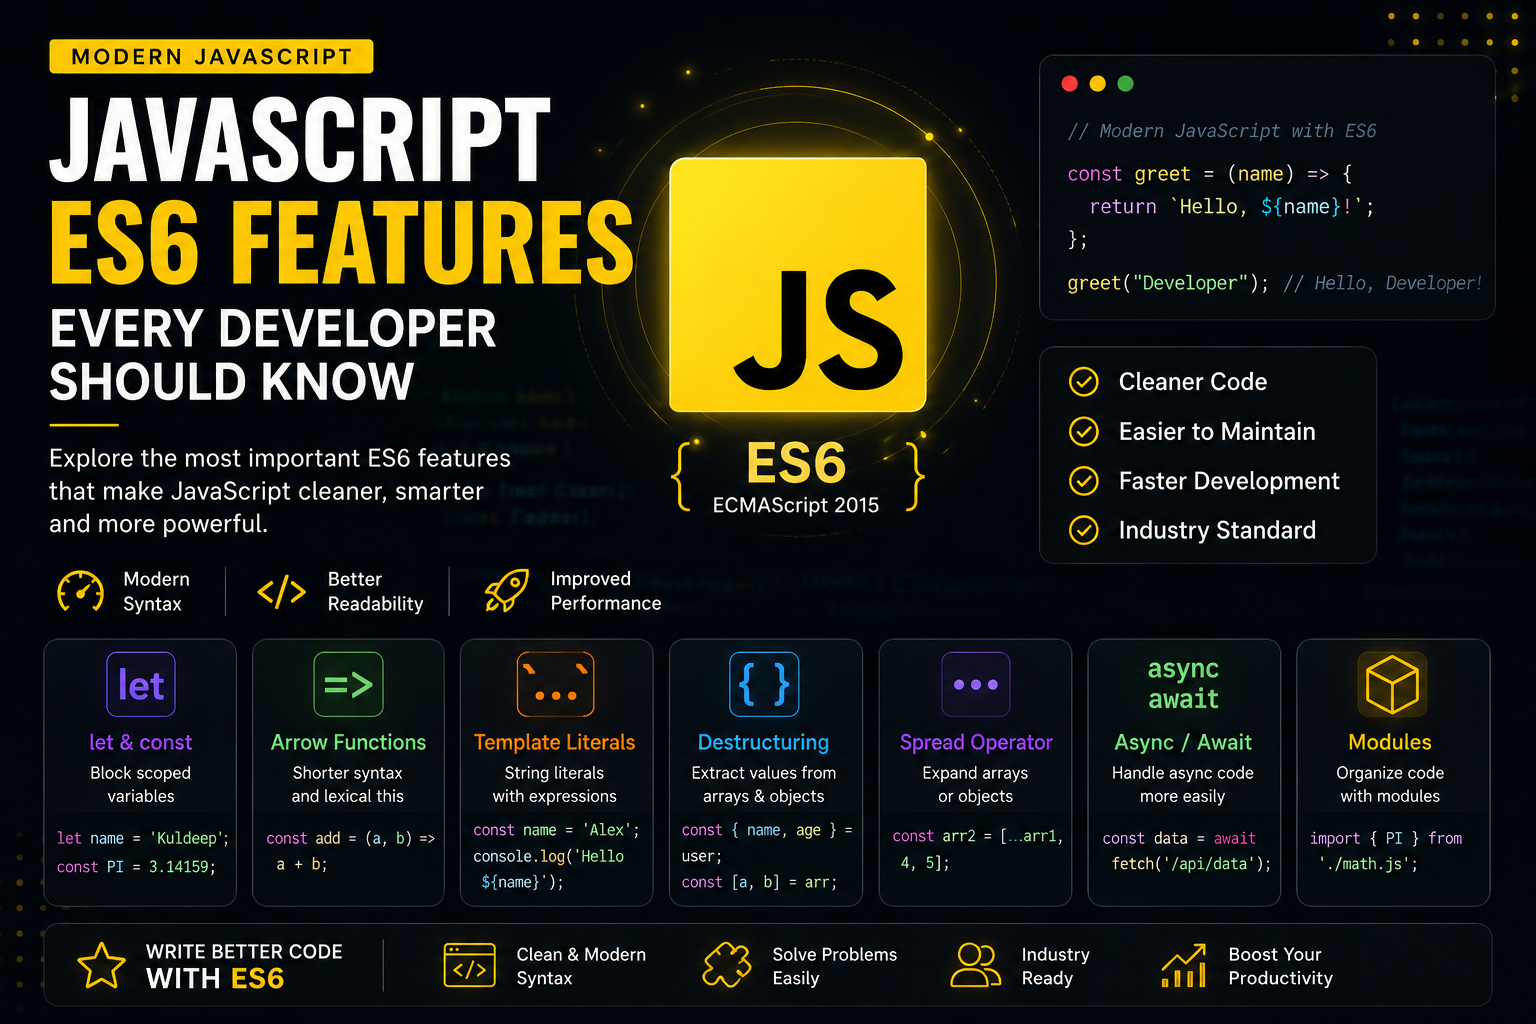Click the code window icon beside Clean & Modern Syntax
Screen dimensions: 1536x1024
coord(469,965)
